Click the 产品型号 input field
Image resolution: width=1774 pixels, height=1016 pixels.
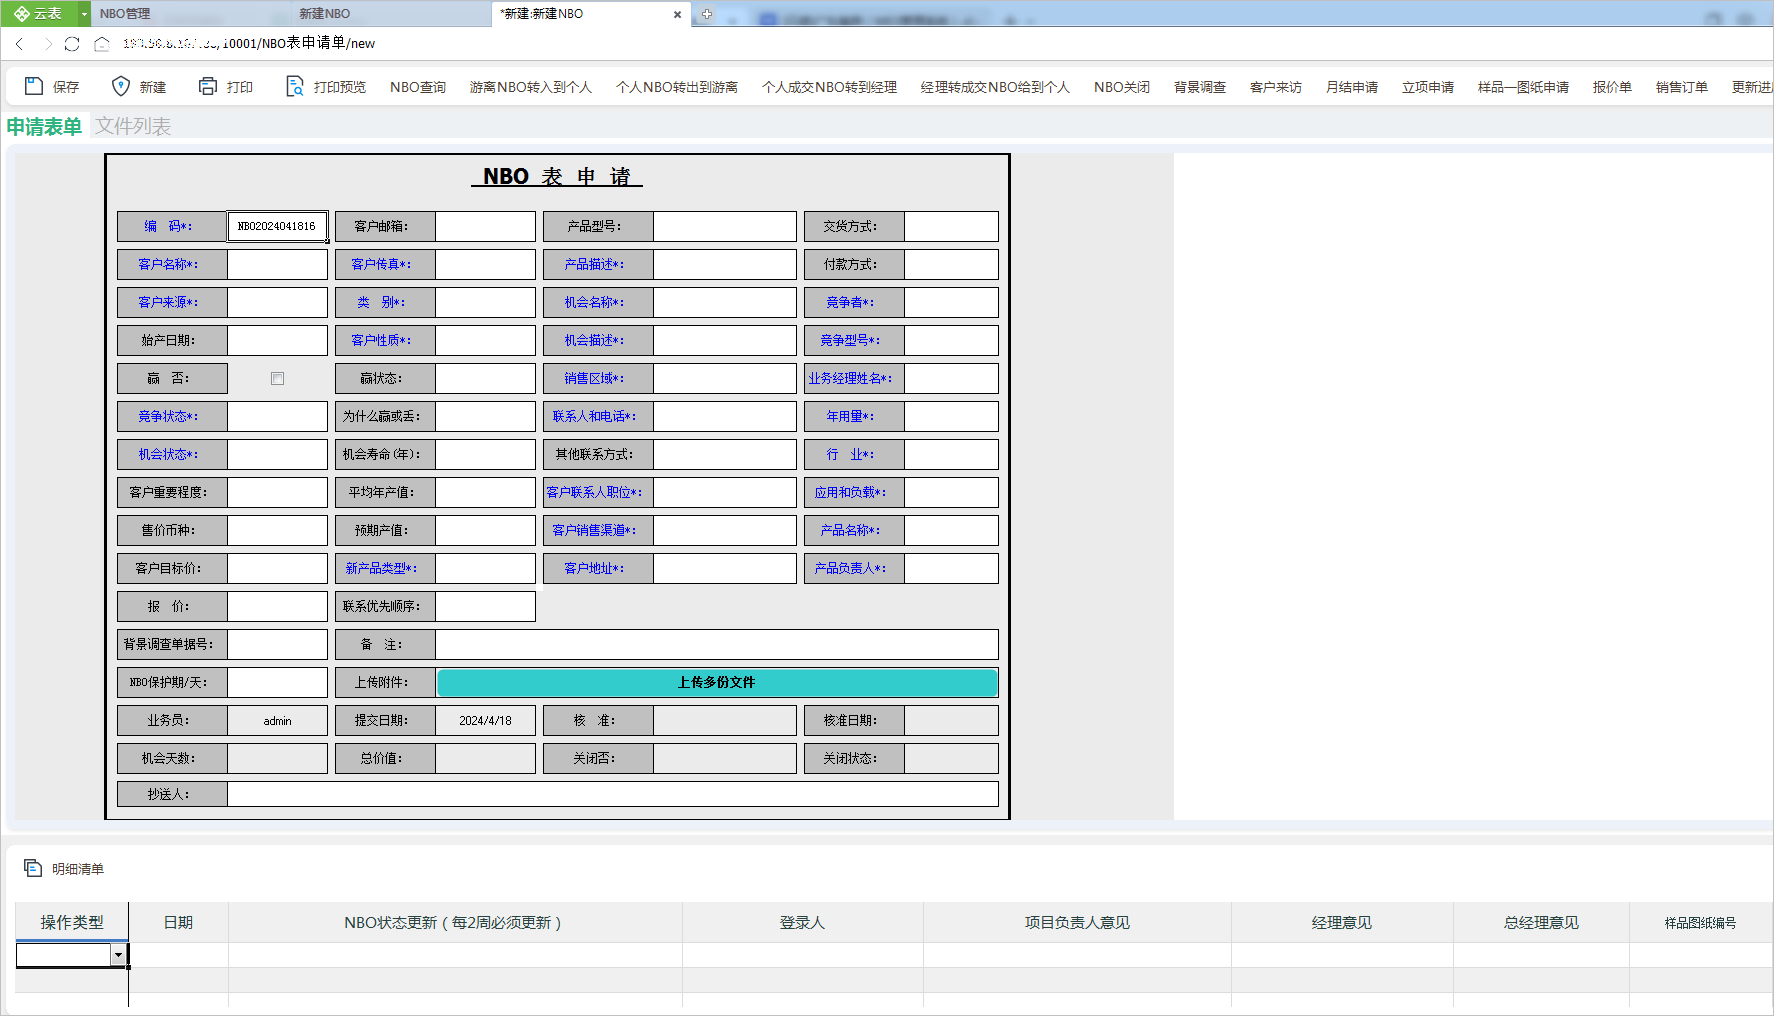(x=725, y=226)
